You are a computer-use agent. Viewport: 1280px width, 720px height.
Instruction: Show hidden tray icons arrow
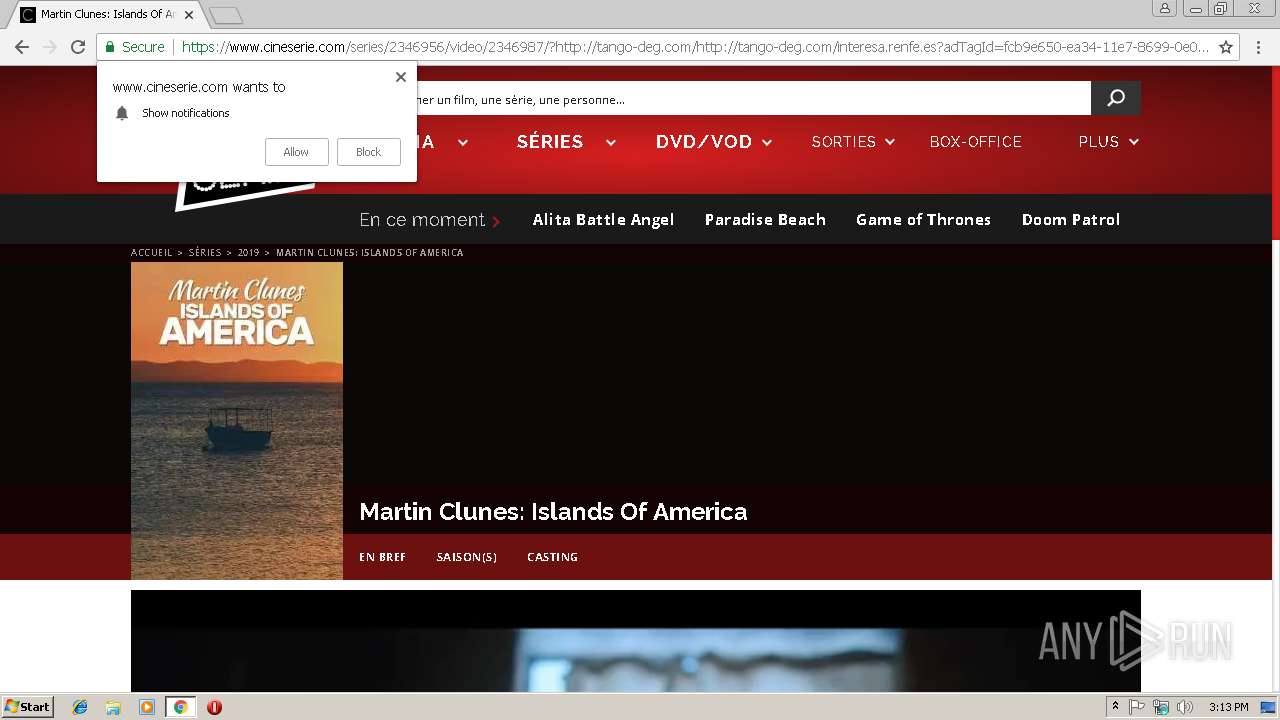click(1115, 707)
